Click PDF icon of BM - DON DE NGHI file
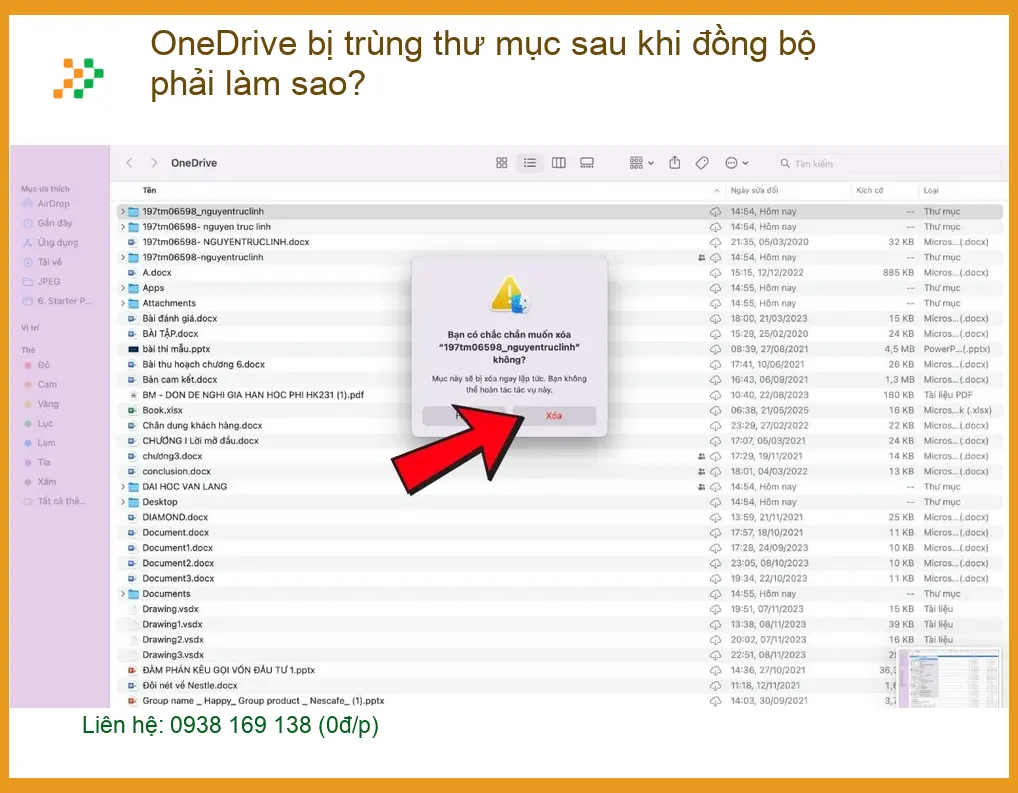Image resolution: width=1018 pixels, height=793 pixels. [132, 395]
